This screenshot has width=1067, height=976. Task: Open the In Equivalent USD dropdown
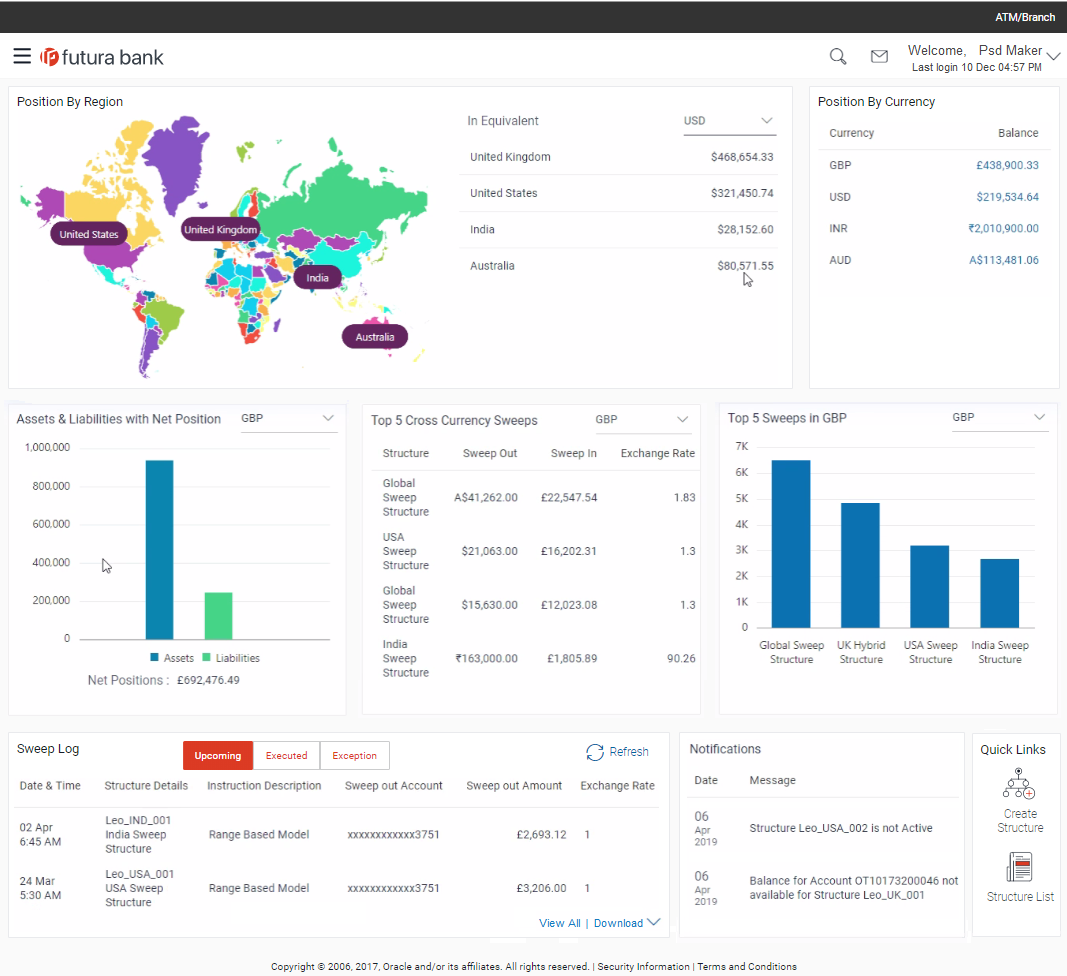tap(729, 121)
